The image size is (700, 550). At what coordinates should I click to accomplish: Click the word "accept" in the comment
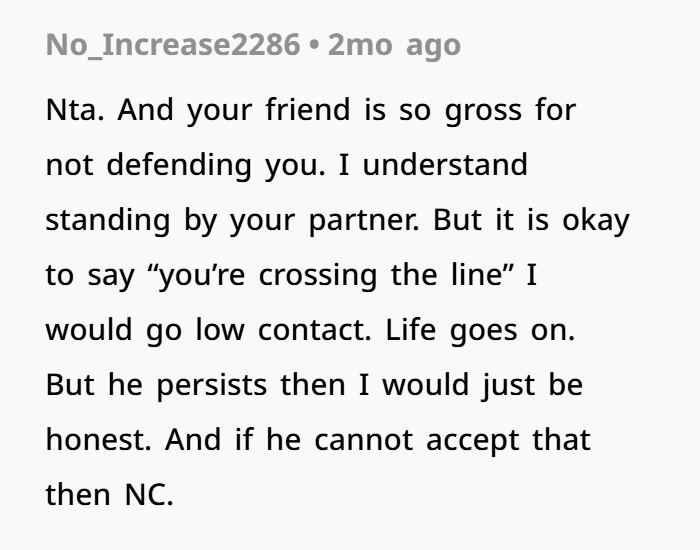(x=472, y=442)
